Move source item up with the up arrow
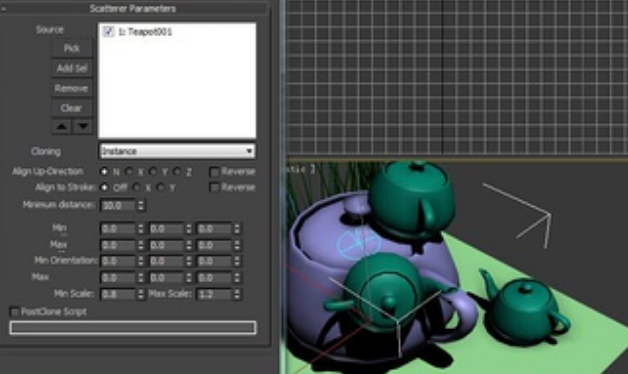The image size is (628, 374). [x=61, y=127]
